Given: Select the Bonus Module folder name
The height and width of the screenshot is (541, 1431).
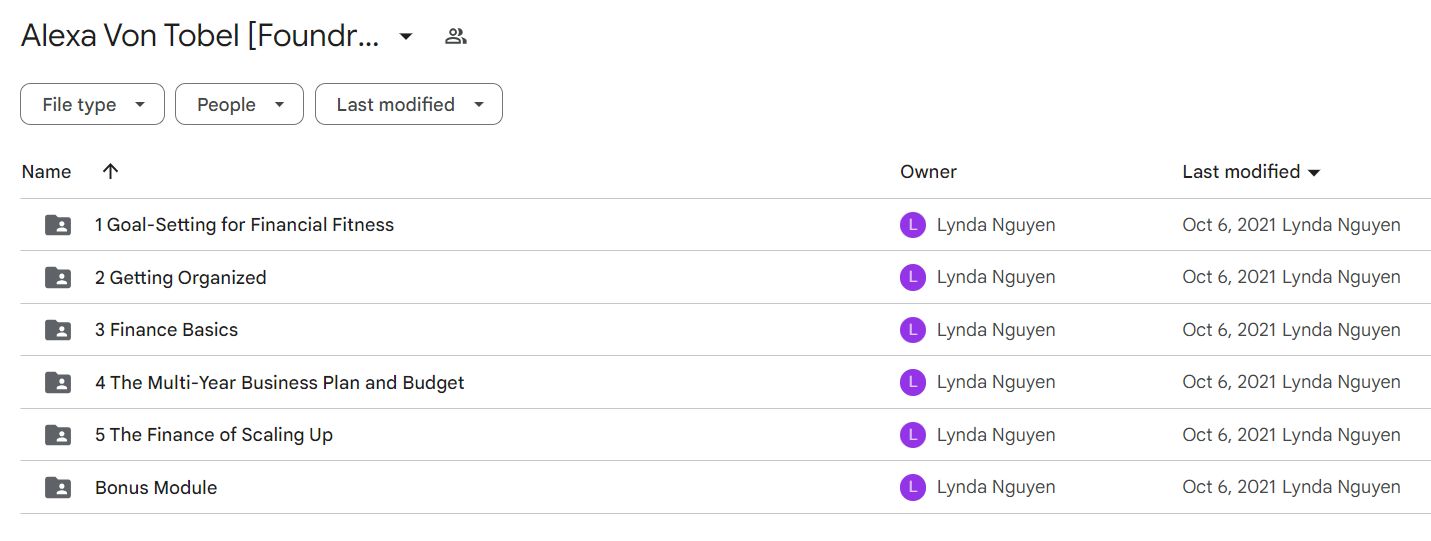Looking at the screenshot, I should pos(156,488).
